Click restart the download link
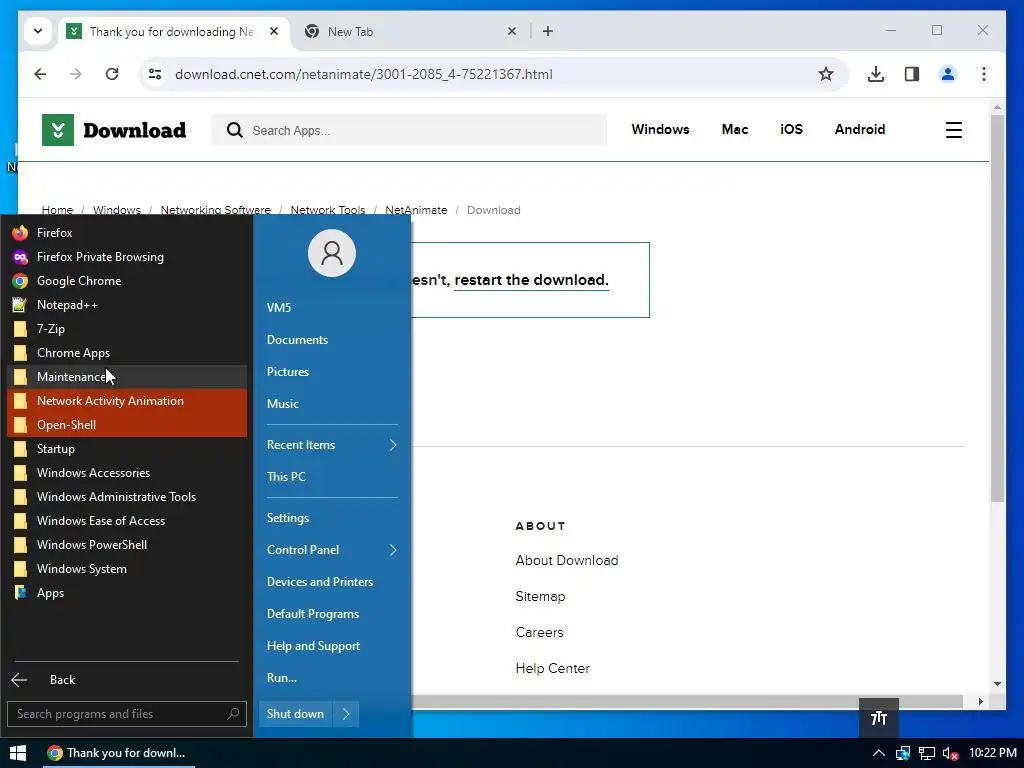The height and width of the screenshot is (768, 1024). point(532,280)
